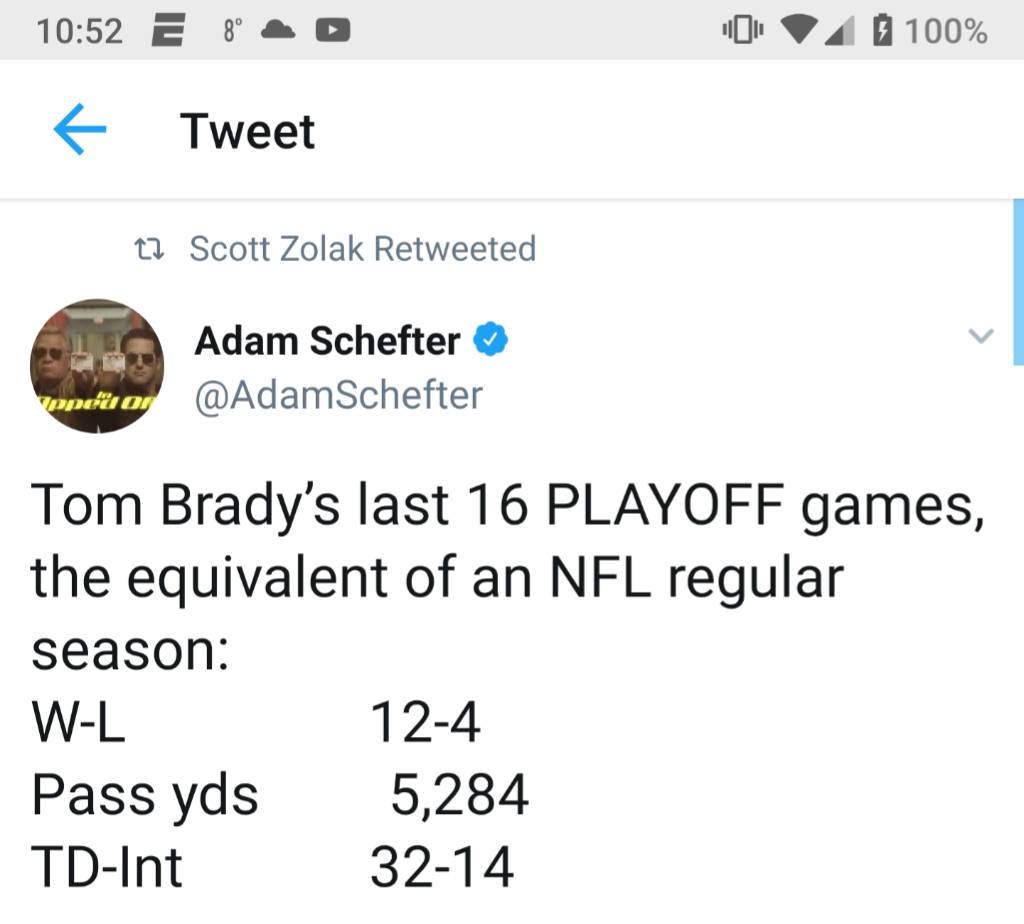Tap the YouTube notification icon
This screenshot has height=924, width=1024.
click(333, 31)
